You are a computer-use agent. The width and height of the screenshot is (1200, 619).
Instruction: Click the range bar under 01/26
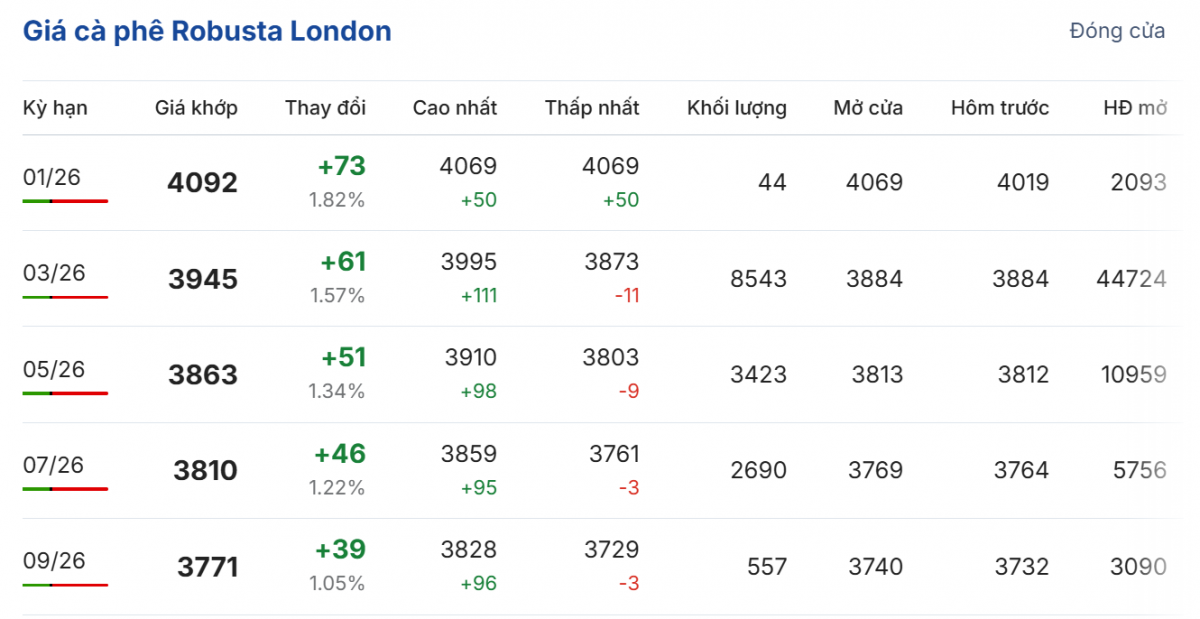tap(65, 201)
